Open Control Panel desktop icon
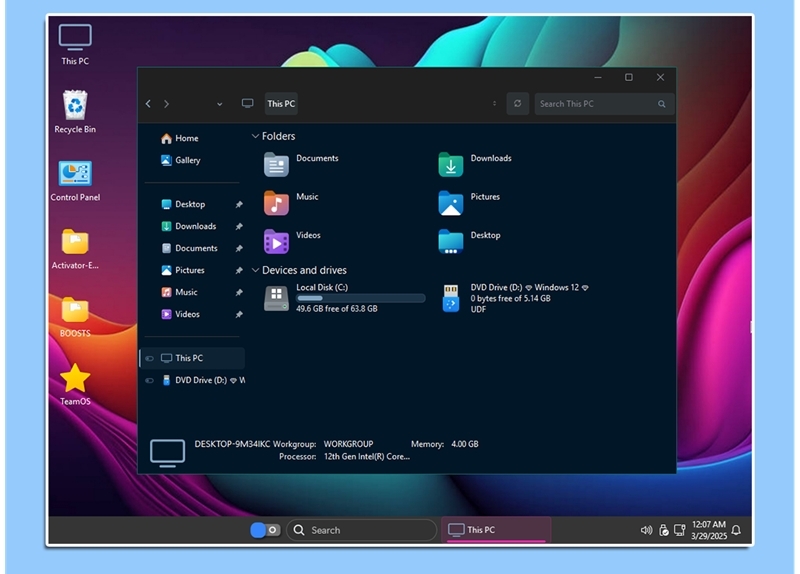800x574 pixels. (75, 181)
